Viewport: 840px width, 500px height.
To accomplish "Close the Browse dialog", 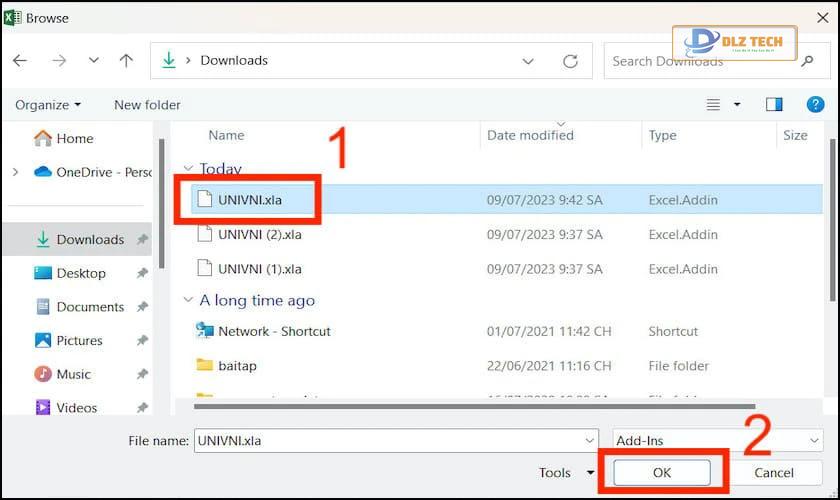I will coord(823,18).
